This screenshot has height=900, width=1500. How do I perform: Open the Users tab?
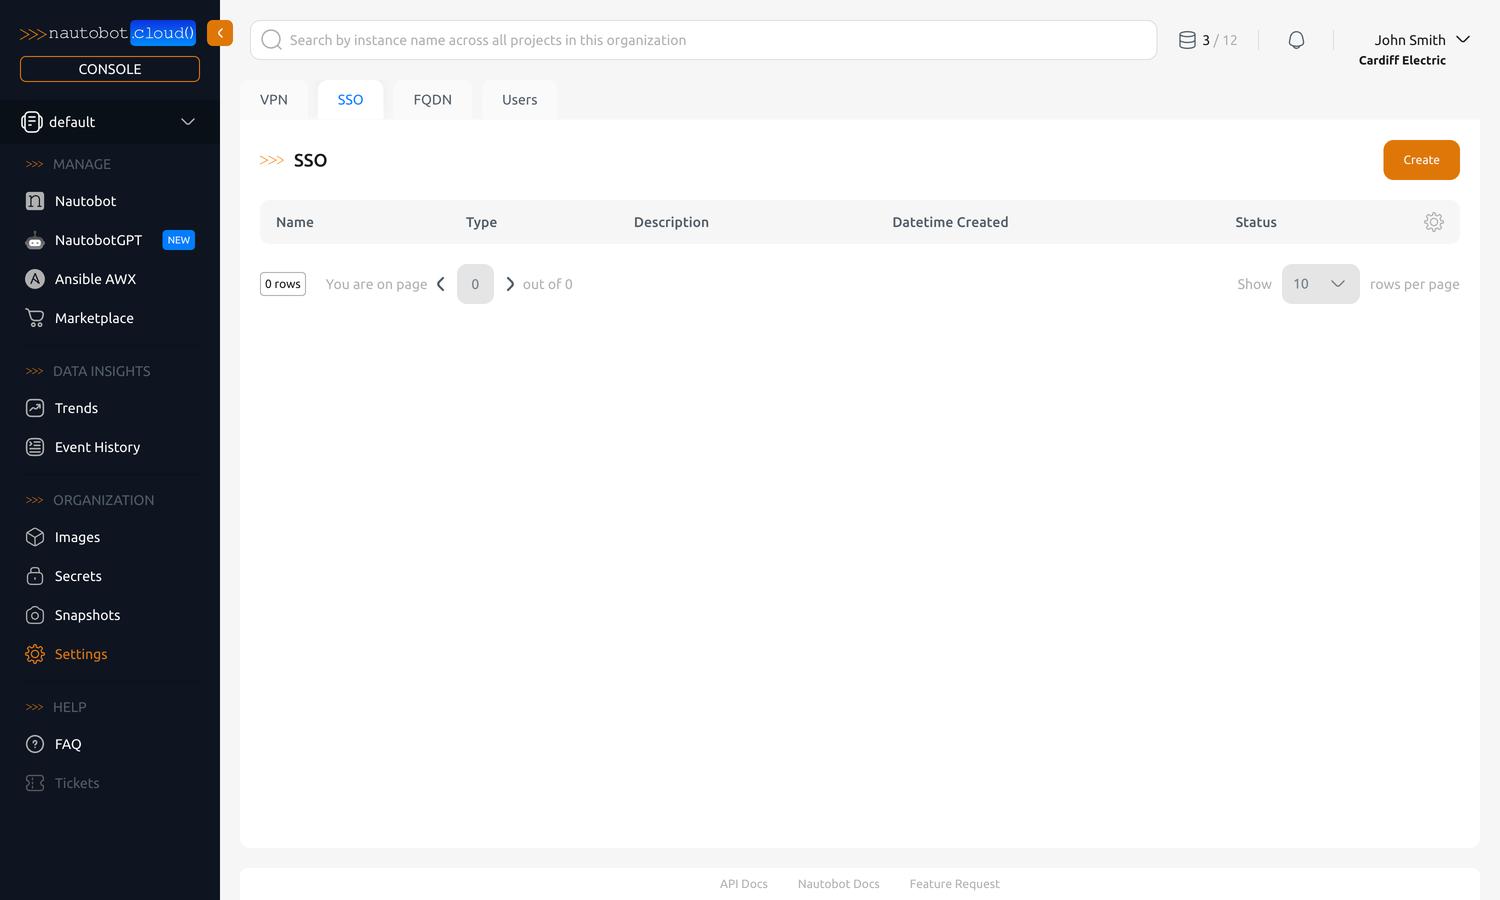[519, 99]
